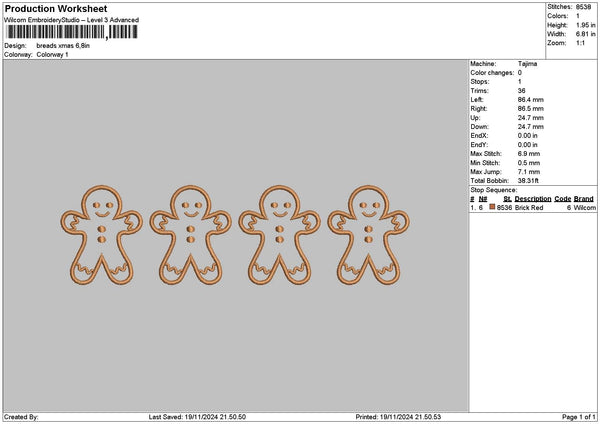This screenshot has height=424, width=600.
Task: Click the 'Created By:' footer label
Action: tap(21, 417)
